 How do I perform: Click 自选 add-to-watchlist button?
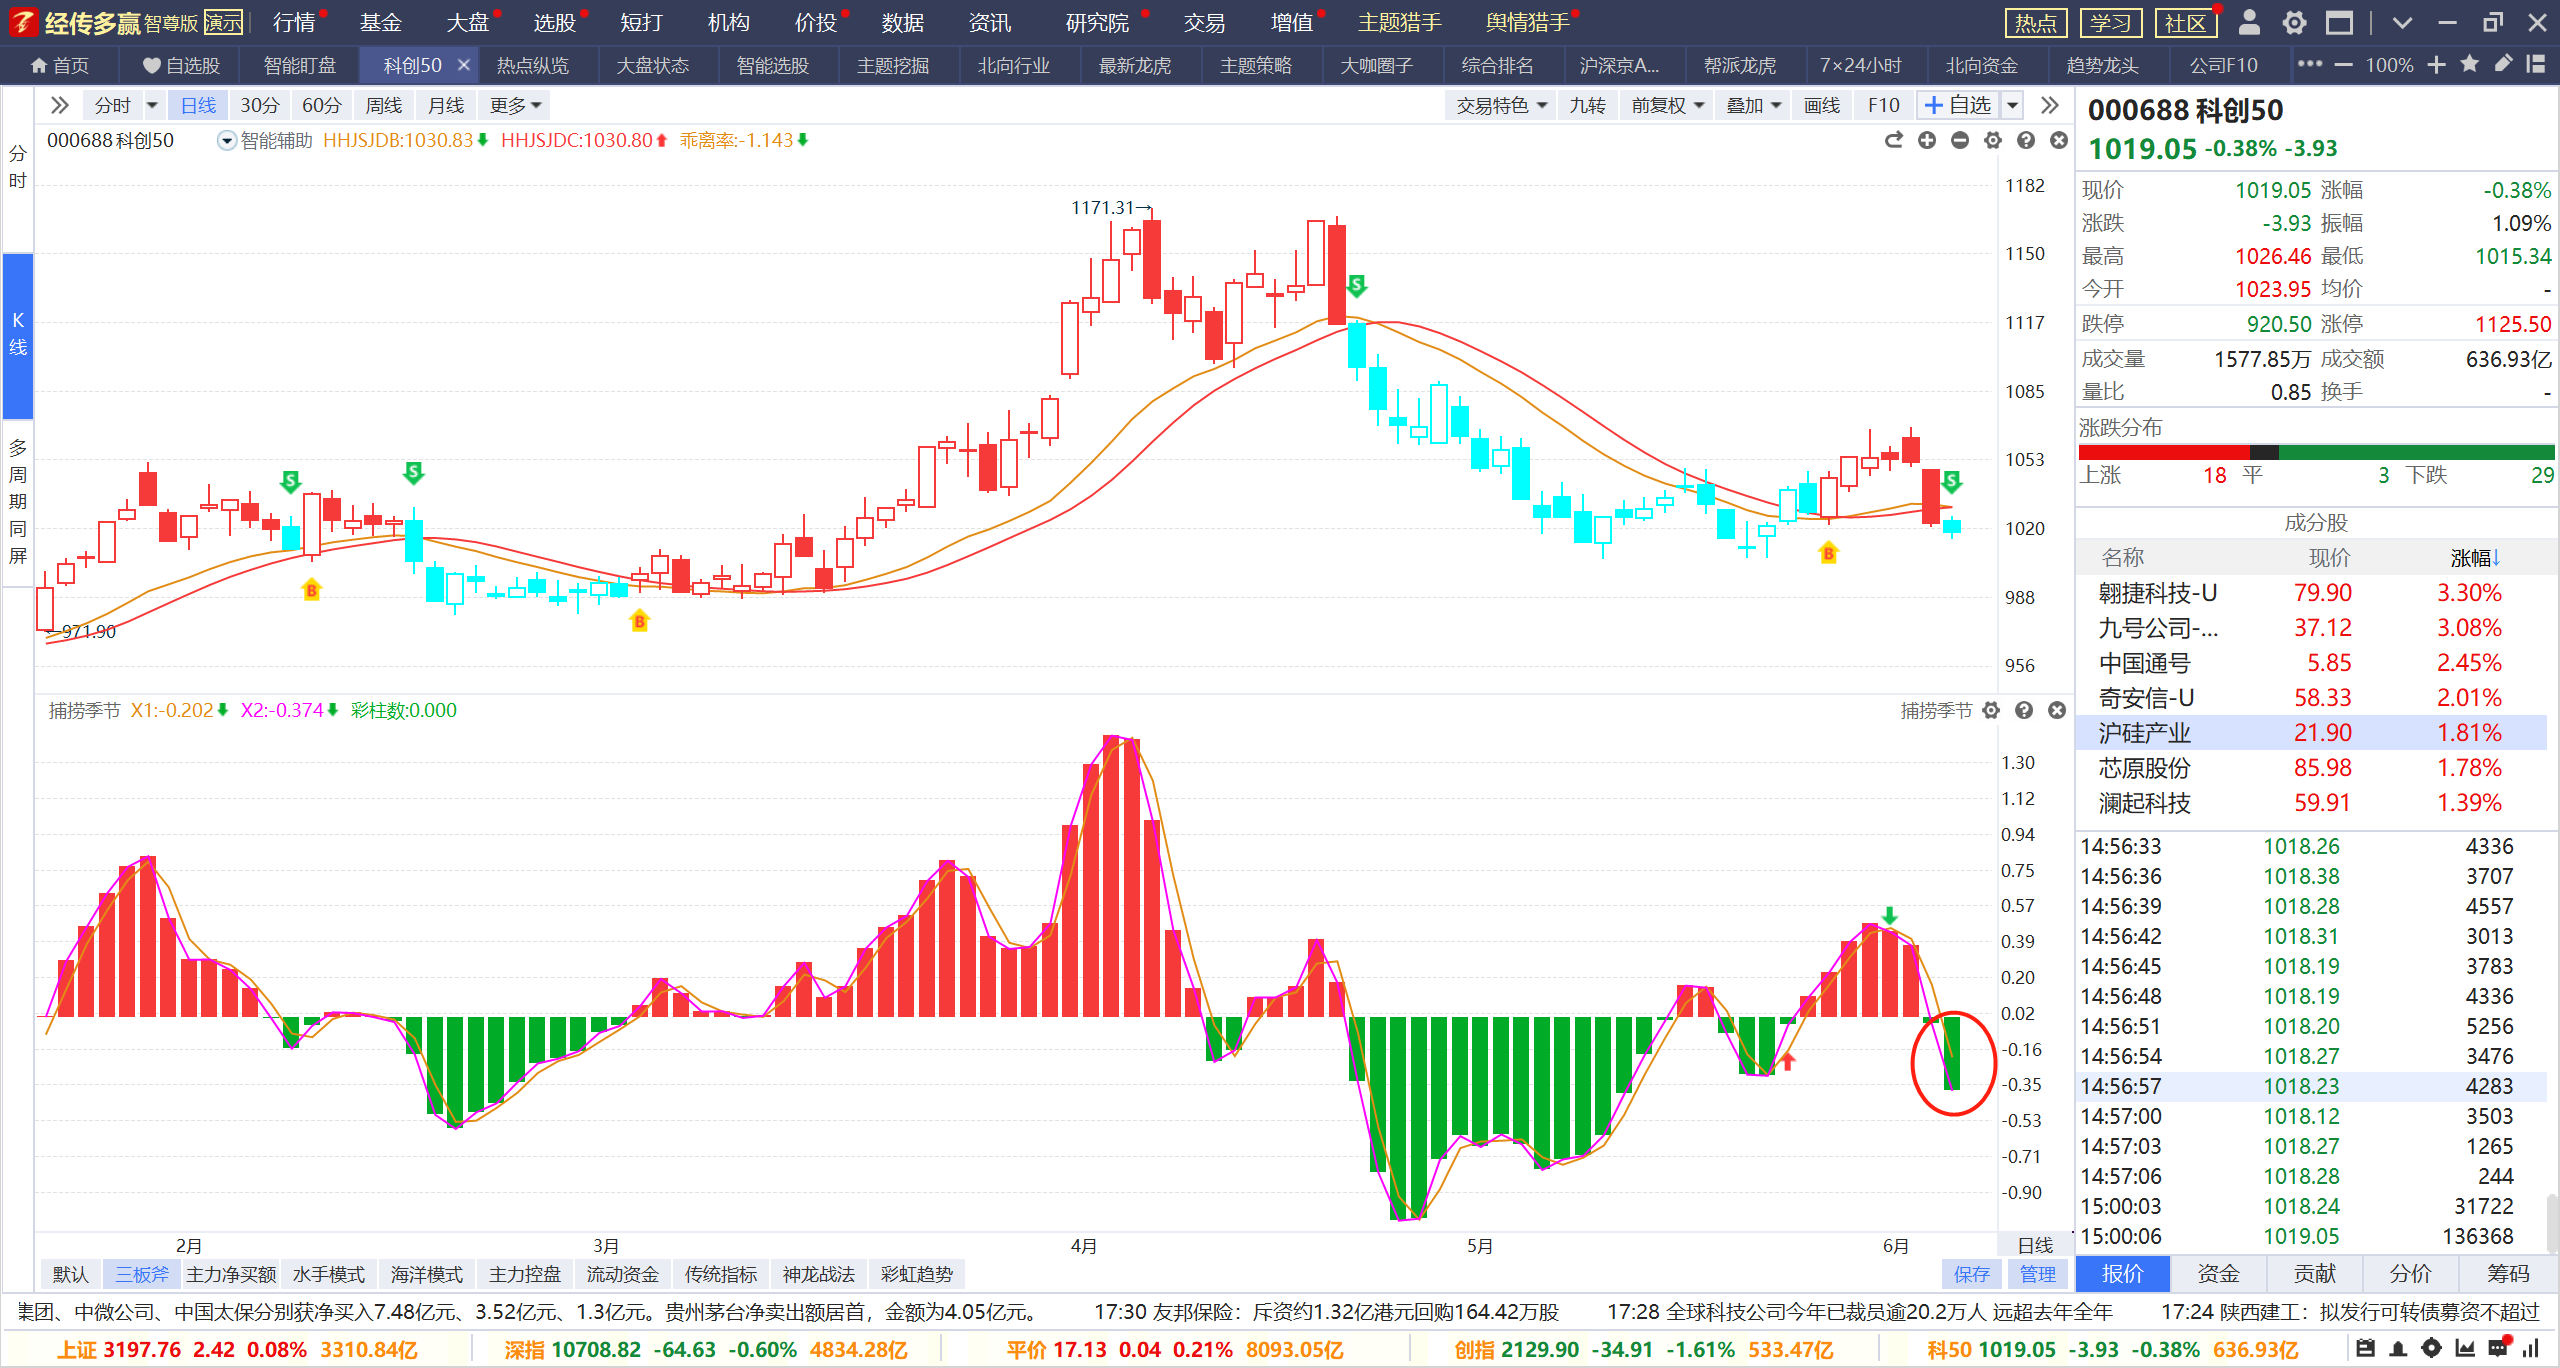1959,105
